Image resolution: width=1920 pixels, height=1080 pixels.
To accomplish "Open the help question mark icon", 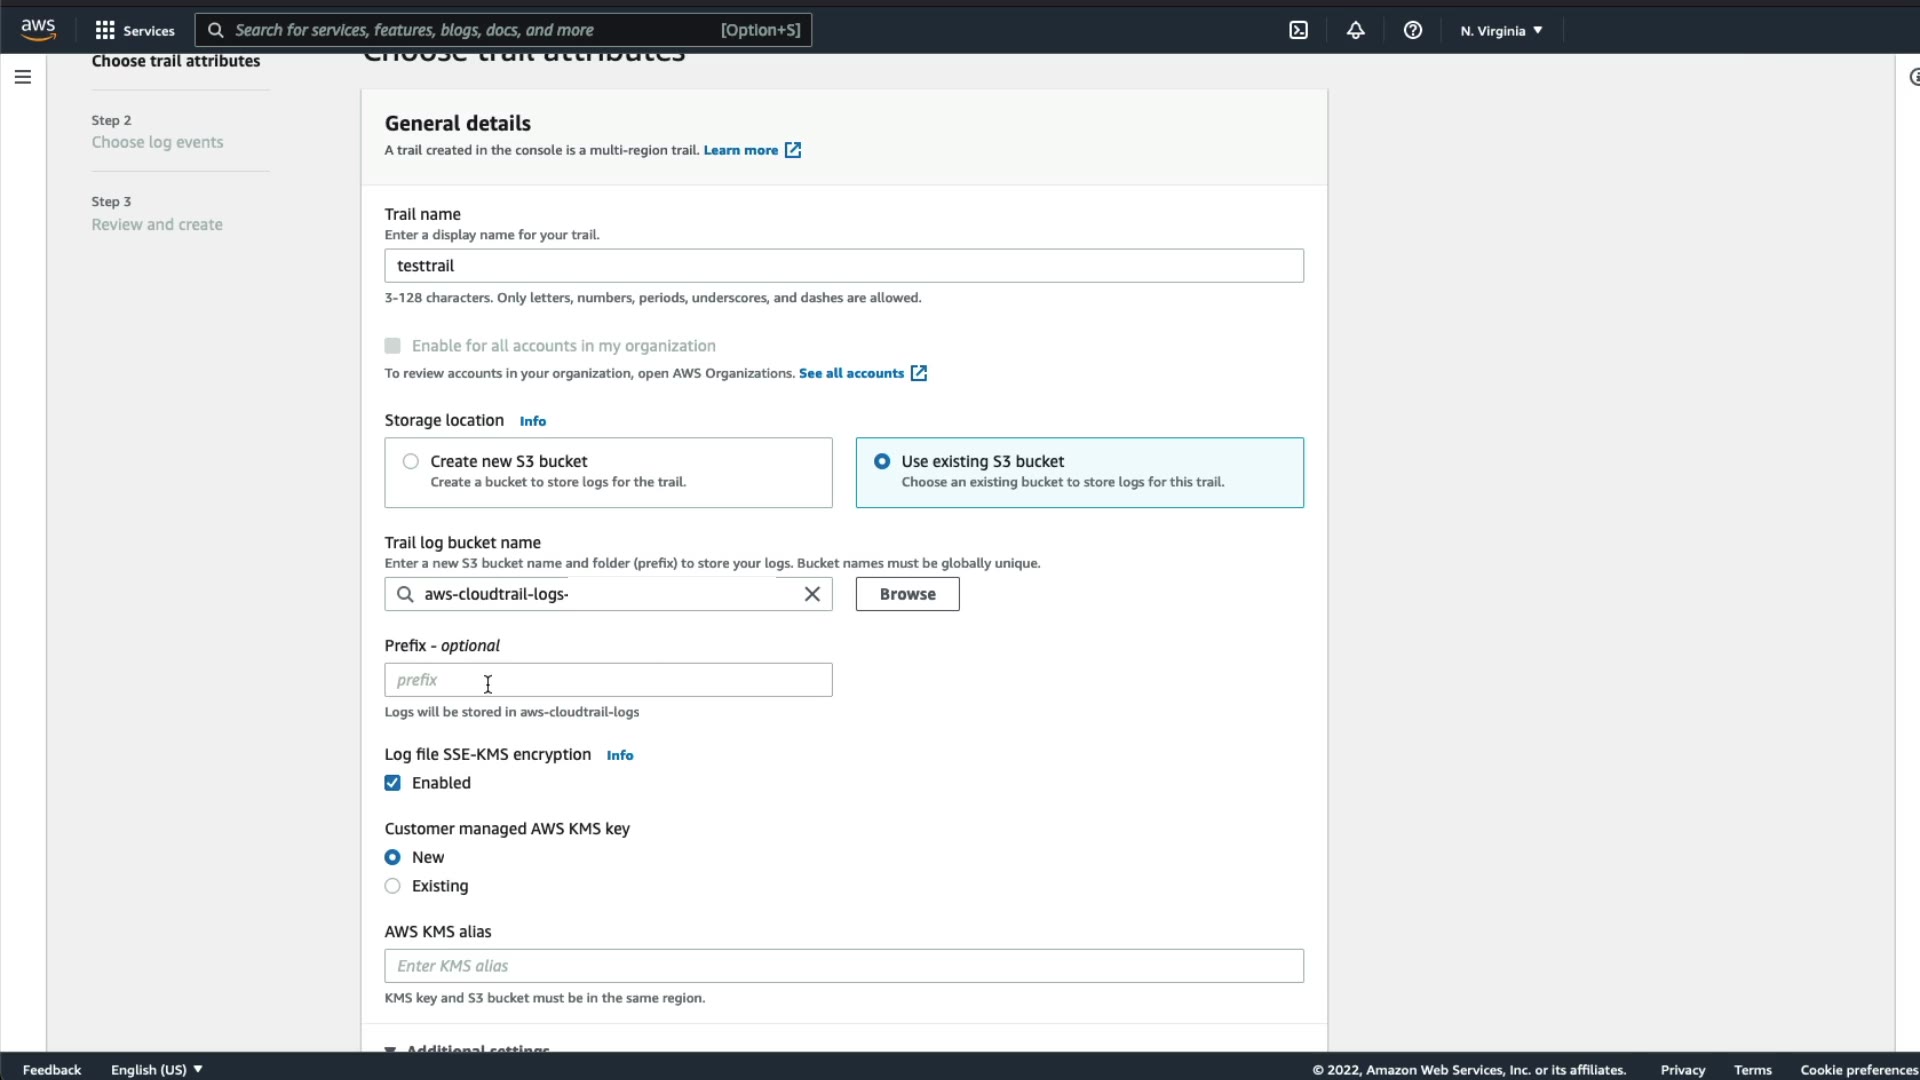I will (x=1412, y=30).
